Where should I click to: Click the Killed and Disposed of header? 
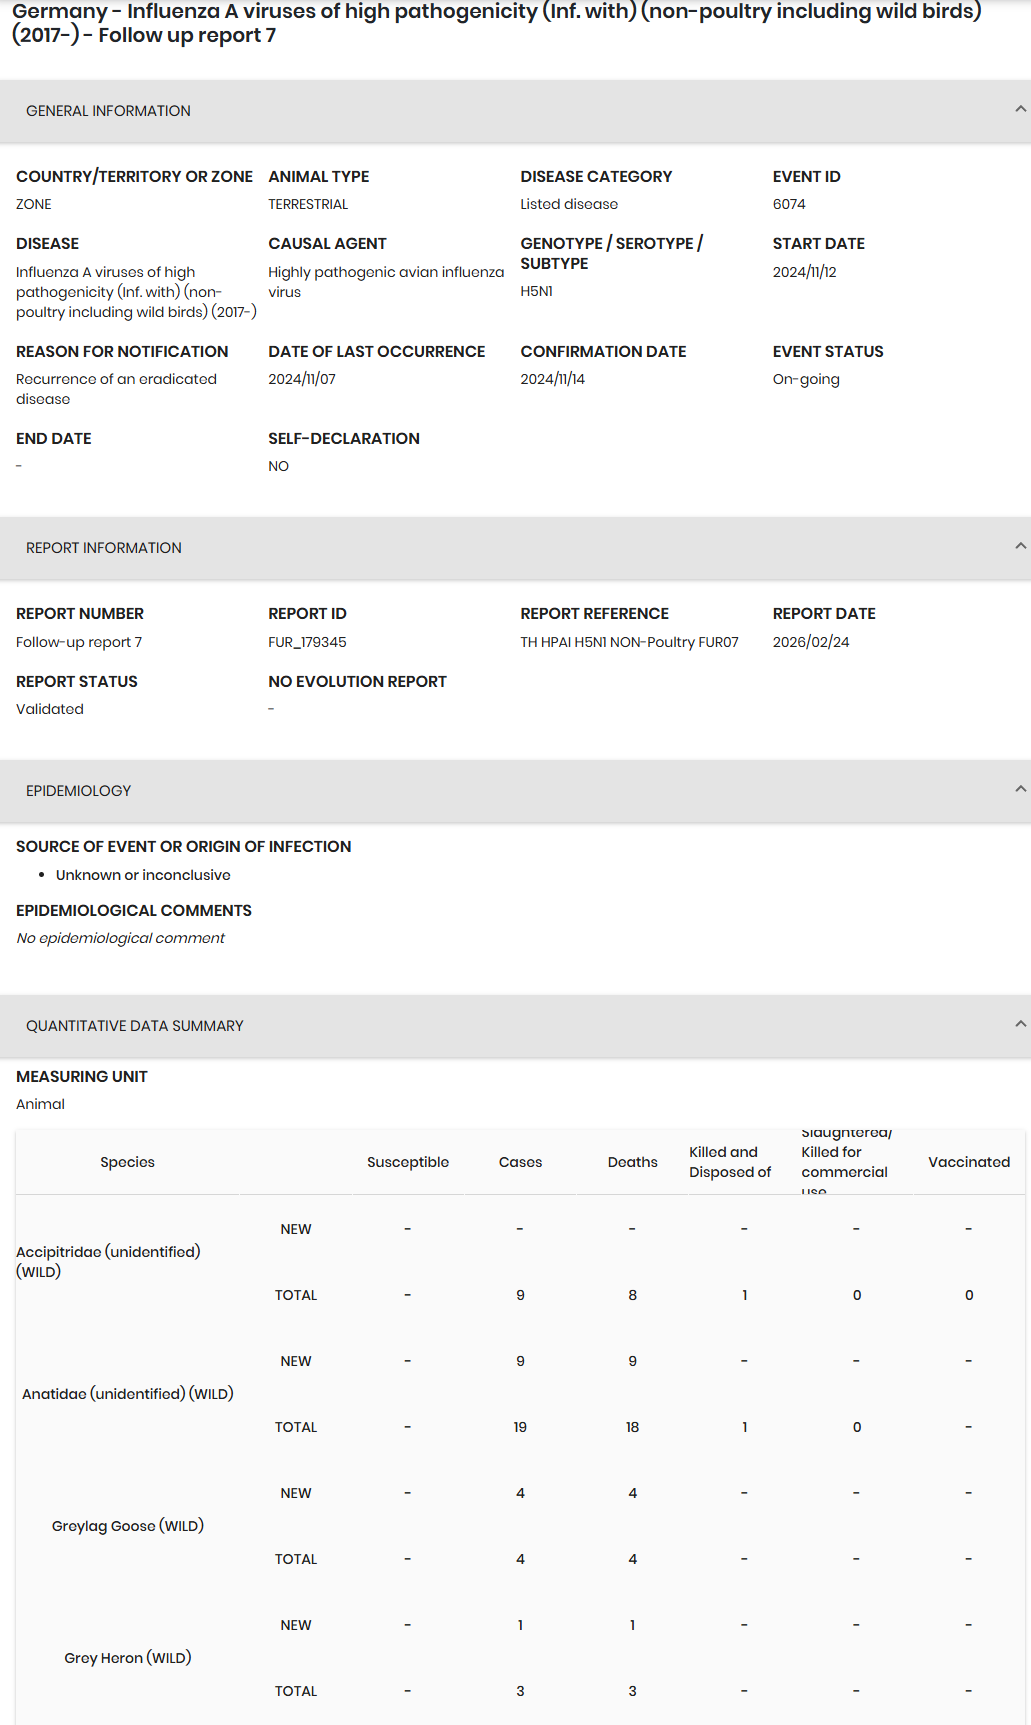(729, 1162)
